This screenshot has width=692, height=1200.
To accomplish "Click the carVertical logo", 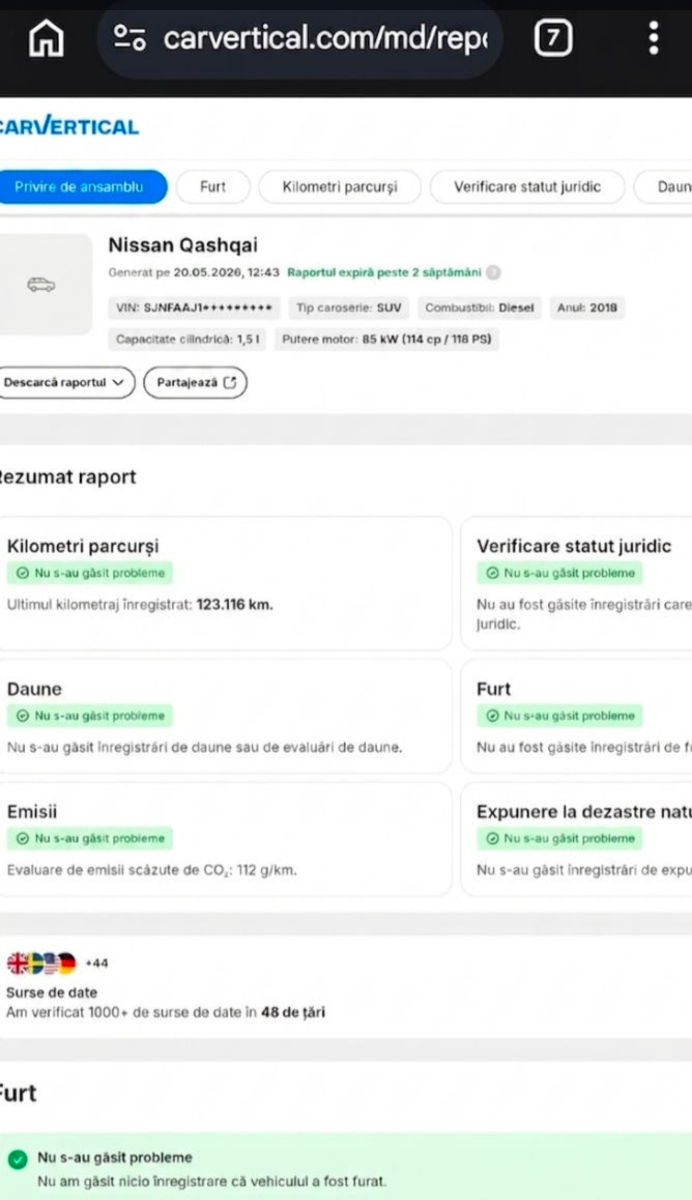I will [x=68, y=126].
